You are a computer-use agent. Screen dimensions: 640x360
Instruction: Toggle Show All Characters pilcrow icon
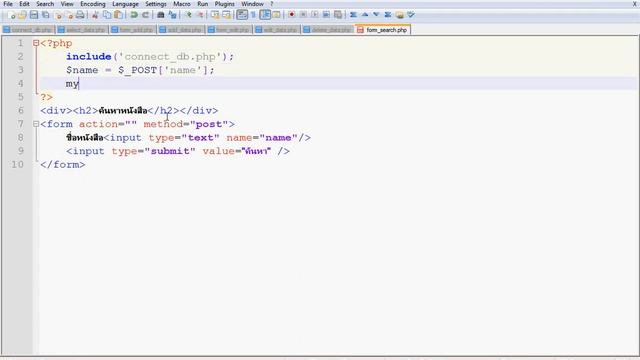pyautogui.click(x=253, y=15)
